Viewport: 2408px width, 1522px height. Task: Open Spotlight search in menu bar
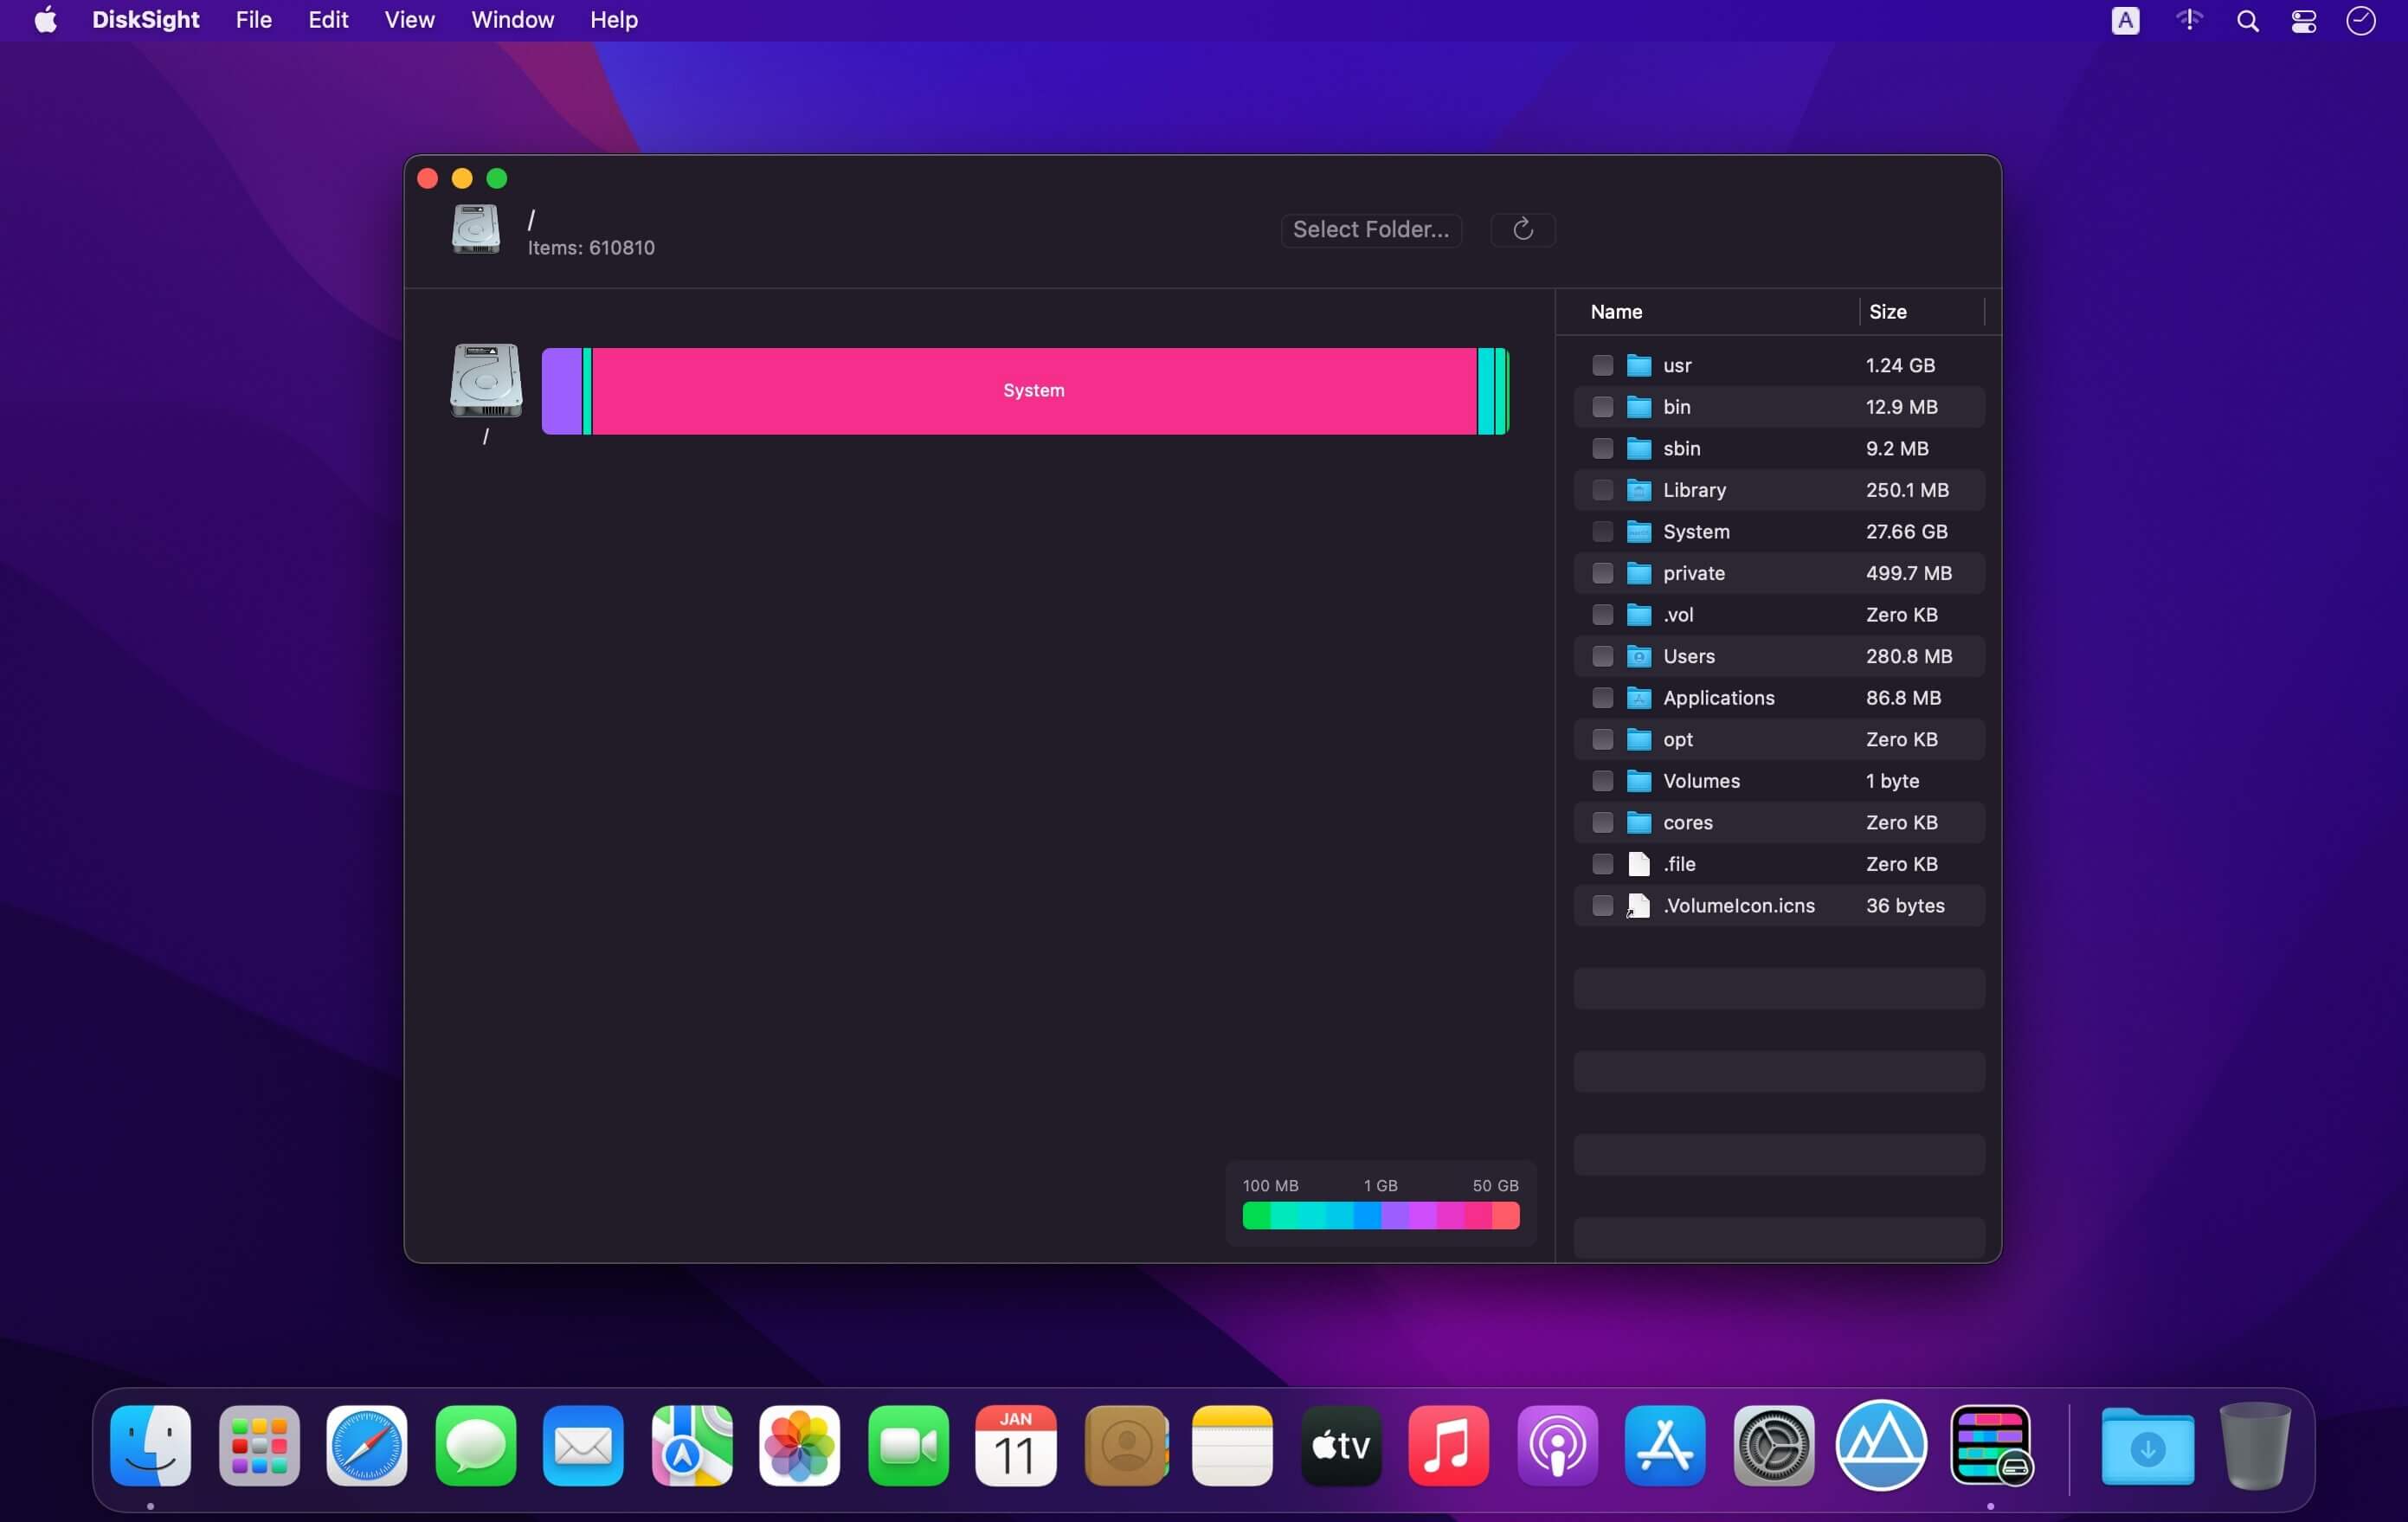pos(2247,21)
